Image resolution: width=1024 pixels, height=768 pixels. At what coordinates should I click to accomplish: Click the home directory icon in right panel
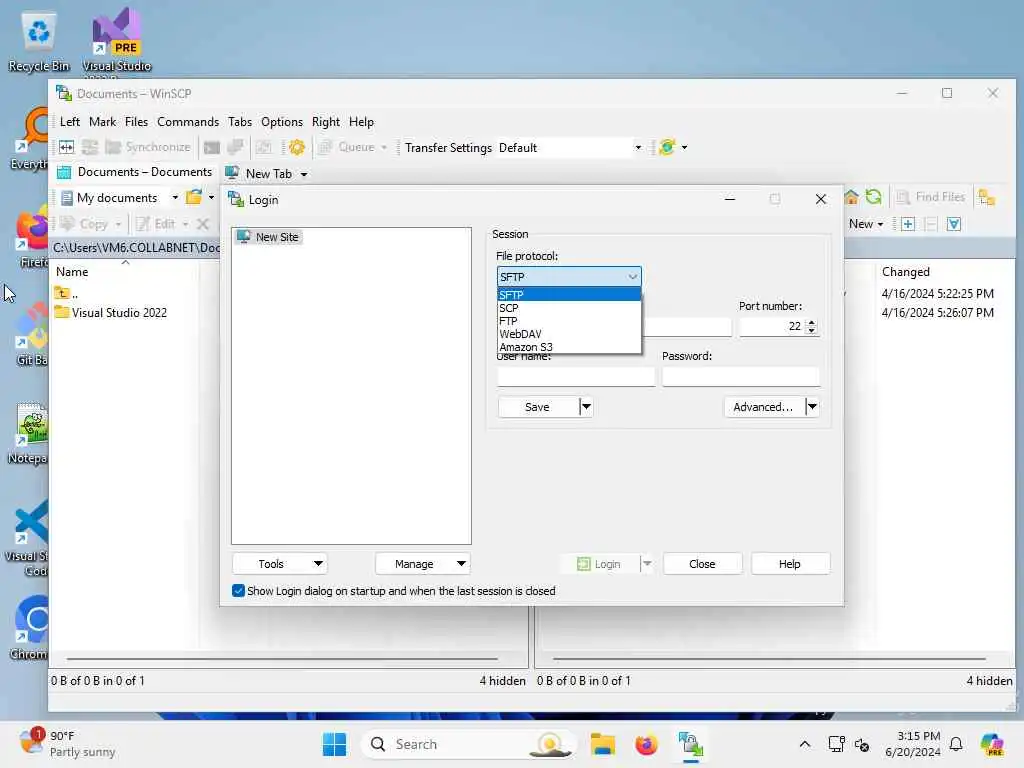tap(851, 197)
